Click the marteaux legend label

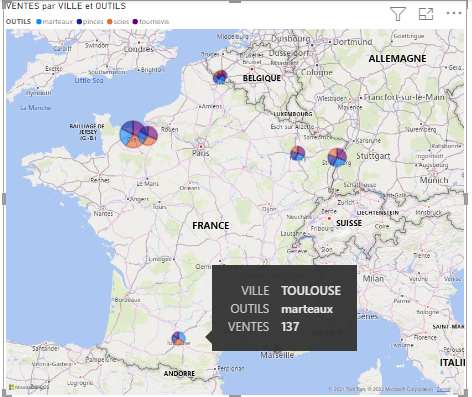coord(58,22)
